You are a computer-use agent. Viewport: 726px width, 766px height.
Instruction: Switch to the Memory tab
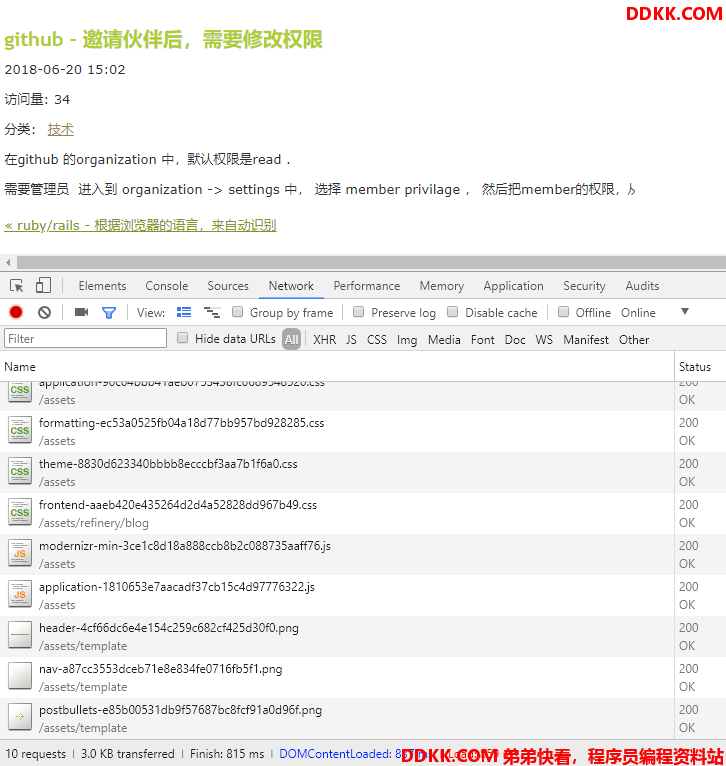(x=442, y=286)
